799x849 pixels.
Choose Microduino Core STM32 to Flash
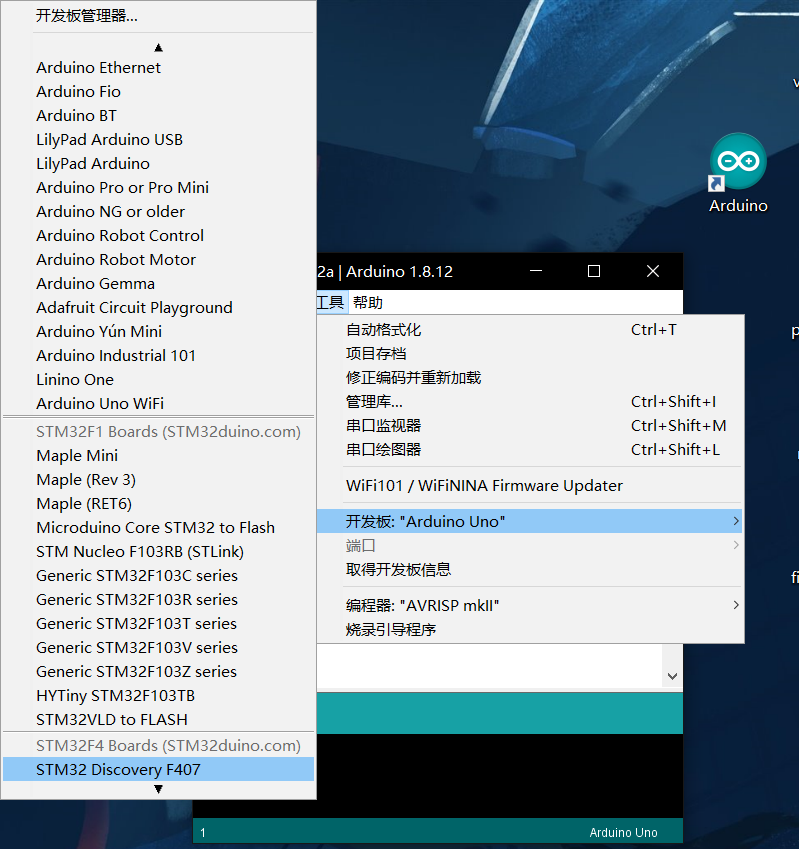pos(158,527)
